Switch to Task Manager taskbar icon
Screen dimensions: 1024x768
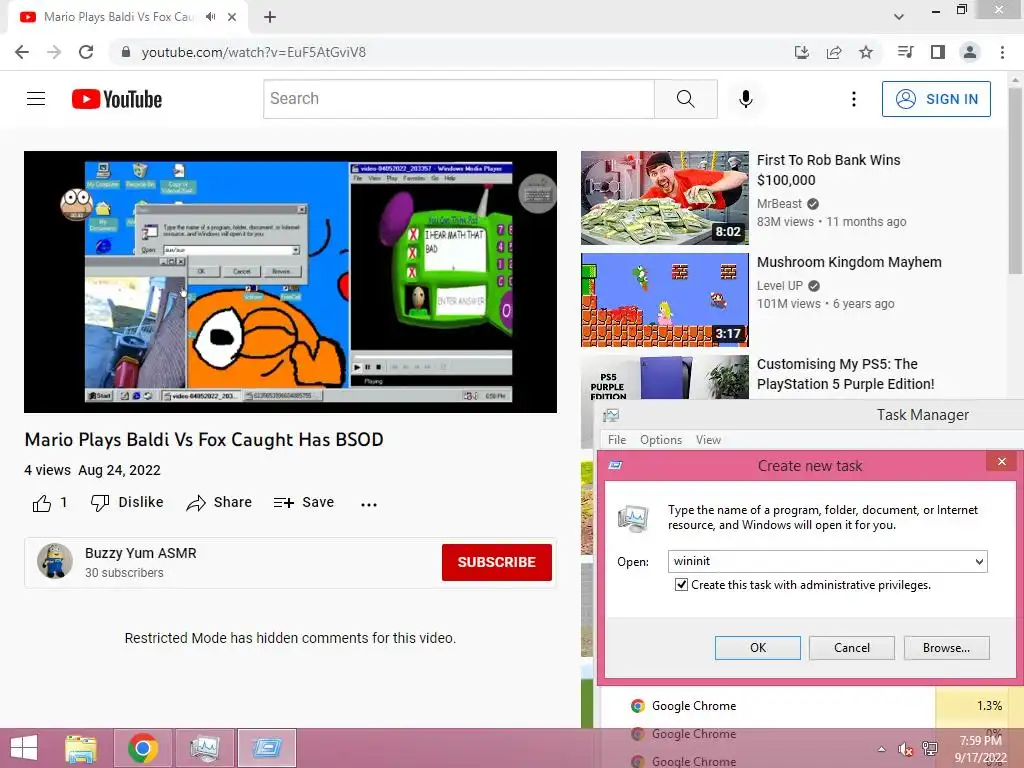(x=204, y=748)
